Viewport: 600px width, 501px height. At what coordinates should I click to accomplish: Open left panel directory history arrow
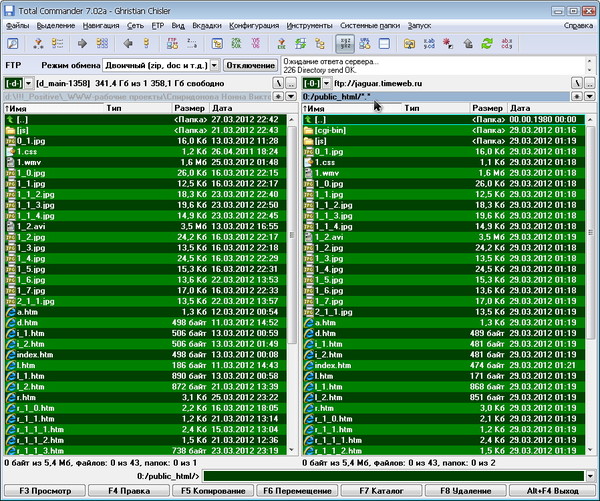pos(292,96)
